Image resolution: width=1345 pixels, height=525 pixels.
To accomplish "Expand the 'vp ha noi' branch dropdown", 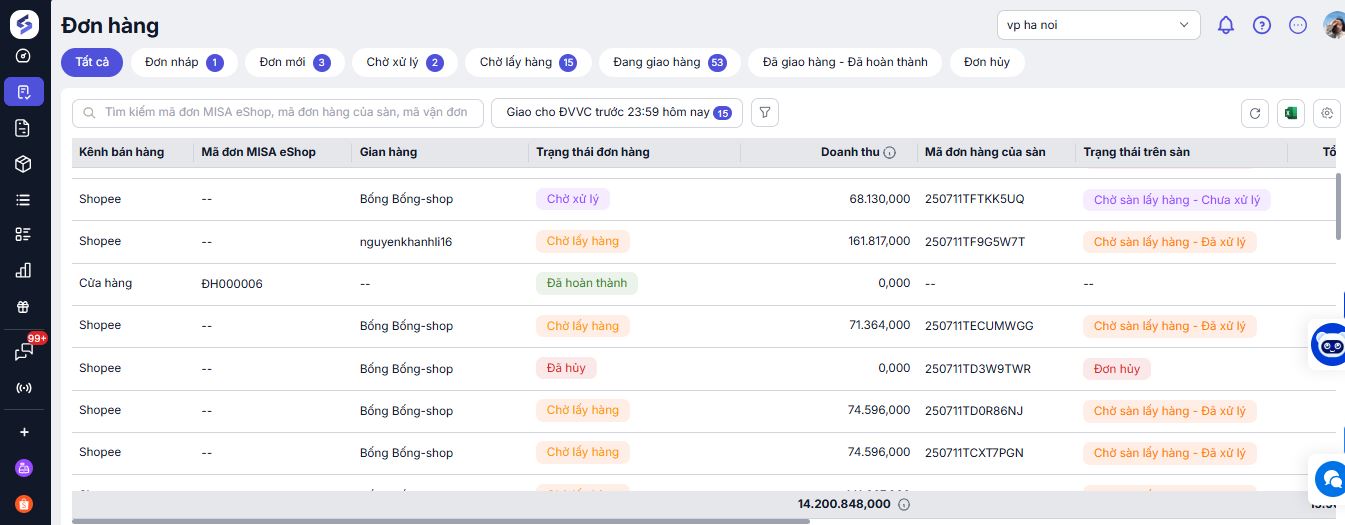I will coord(1098,25).
